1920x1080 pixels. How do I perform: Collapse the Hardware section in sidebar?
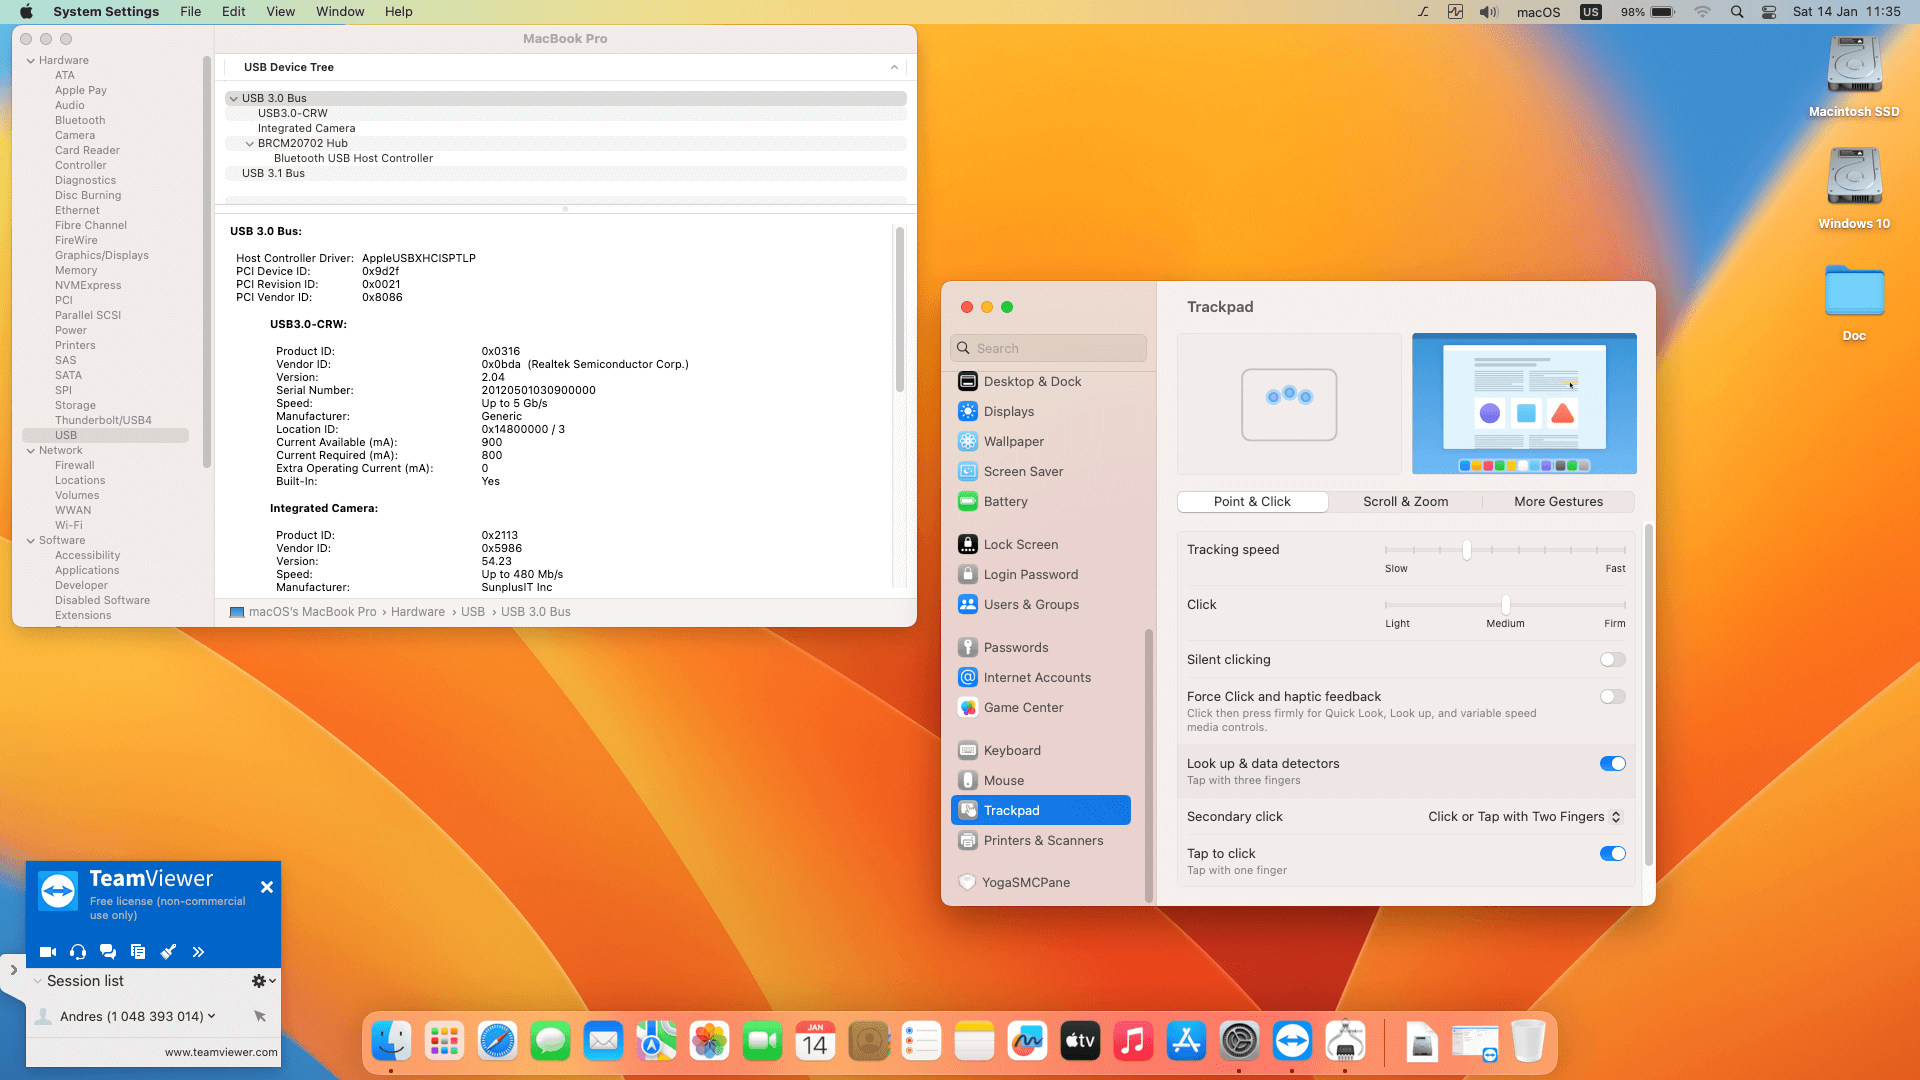tap(30, 60)
